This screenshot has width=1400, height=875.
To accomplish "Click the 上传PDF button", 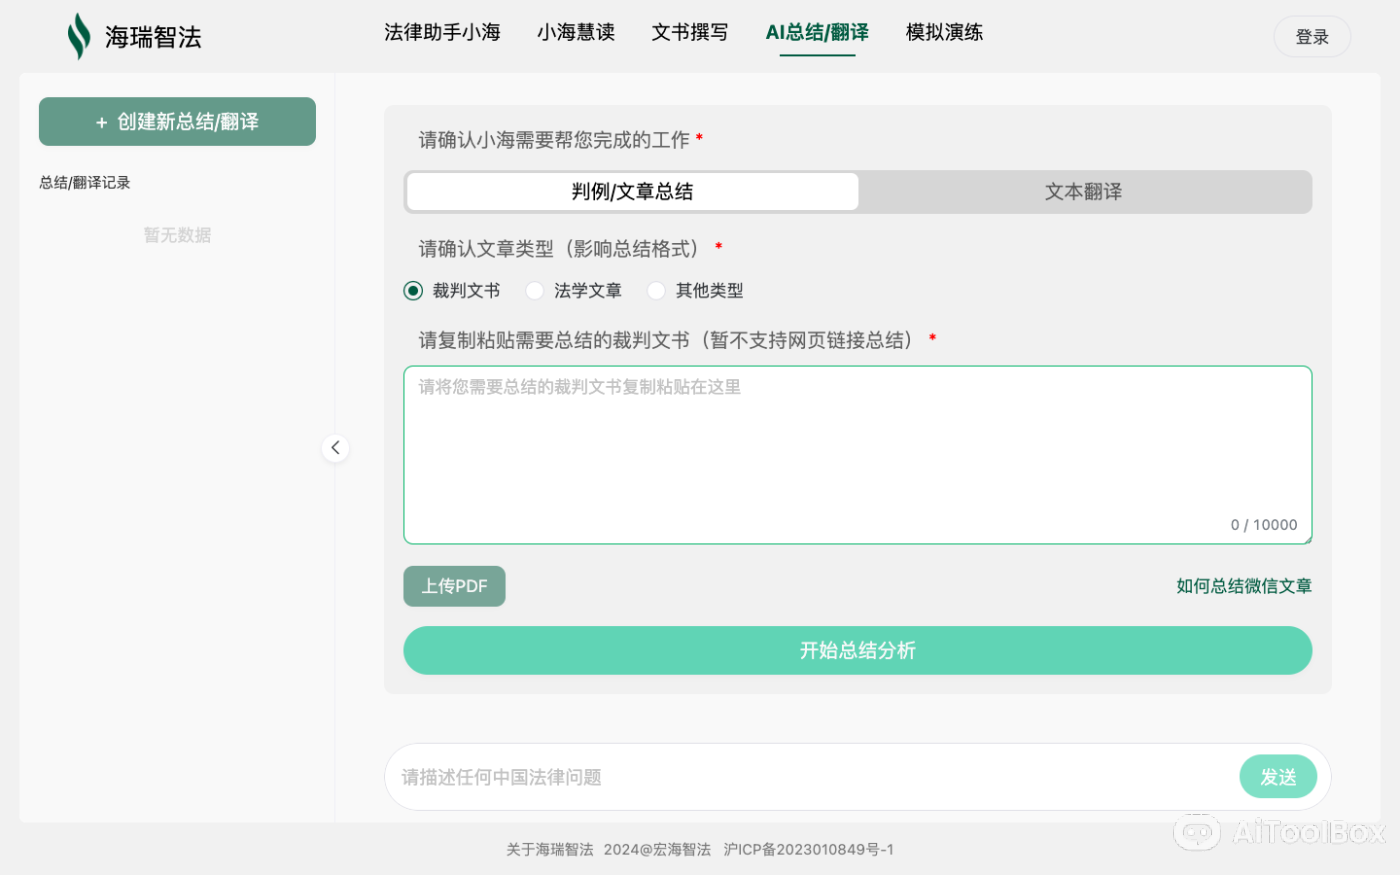I will pyautogui.click(x=454, y=586).
